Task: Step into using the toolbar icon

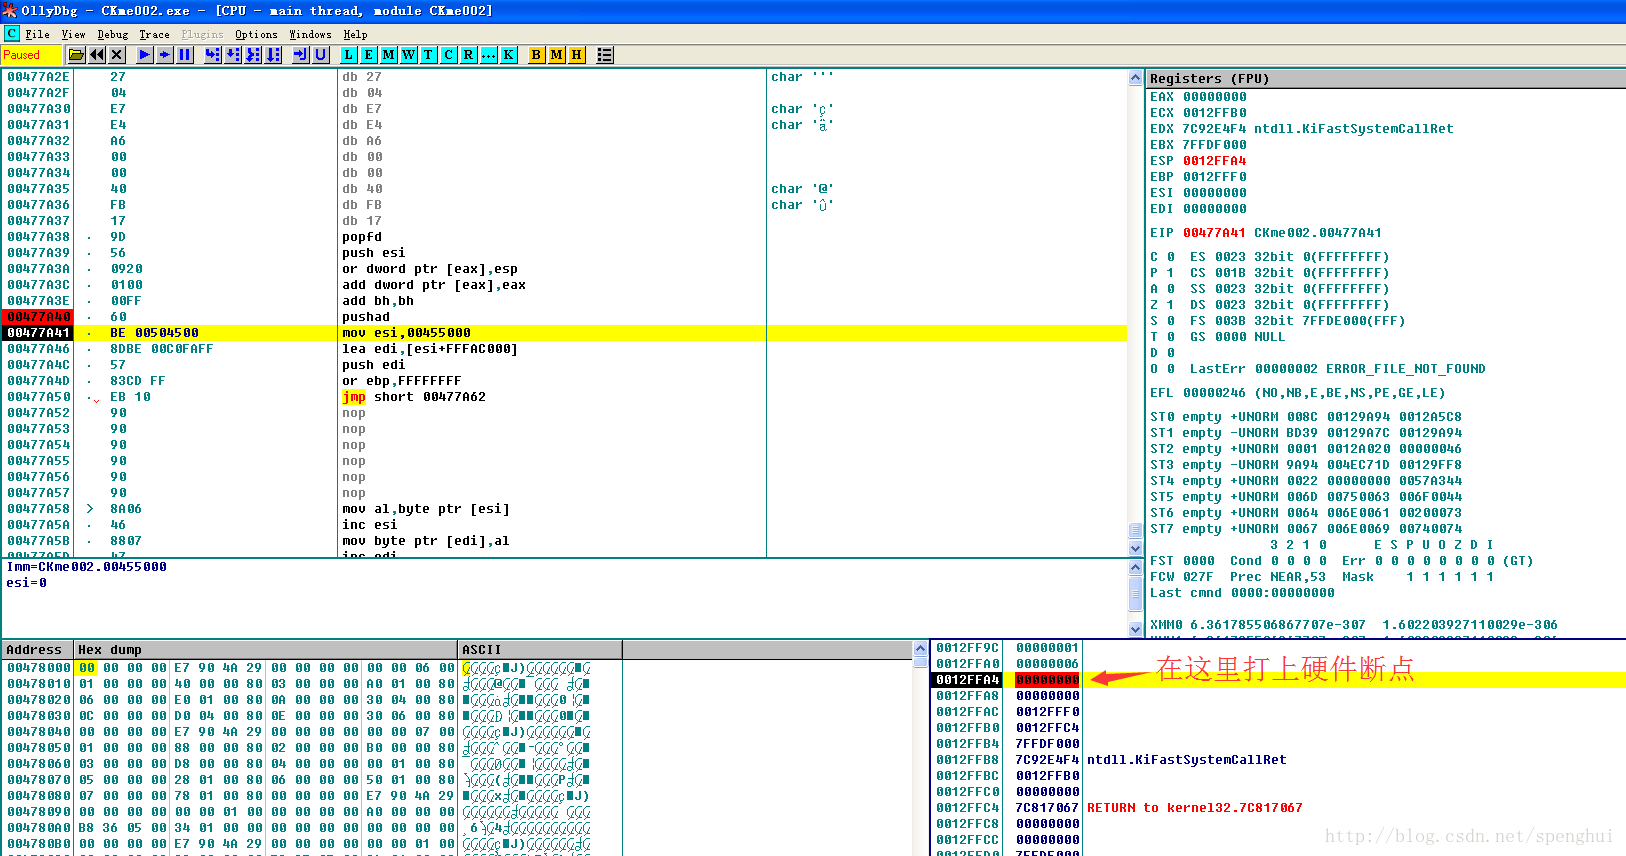Action: point(213,55)
